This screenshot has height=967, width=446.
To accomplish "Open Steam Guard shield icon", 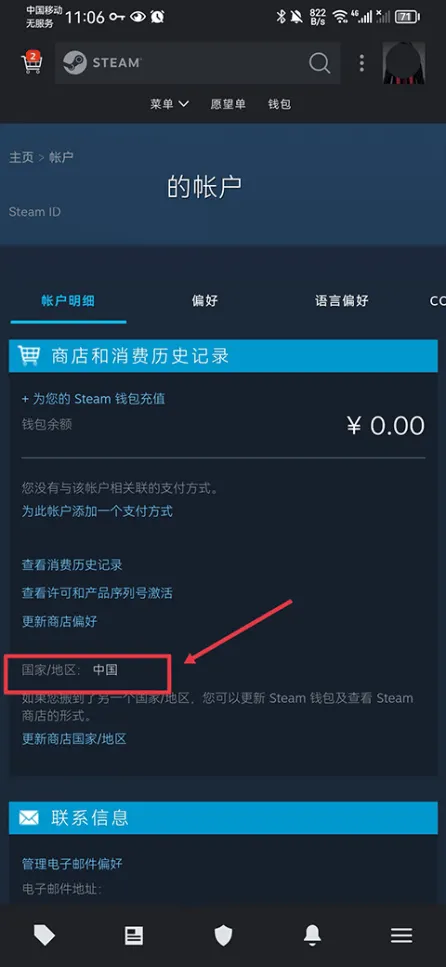I will [223, 936].
